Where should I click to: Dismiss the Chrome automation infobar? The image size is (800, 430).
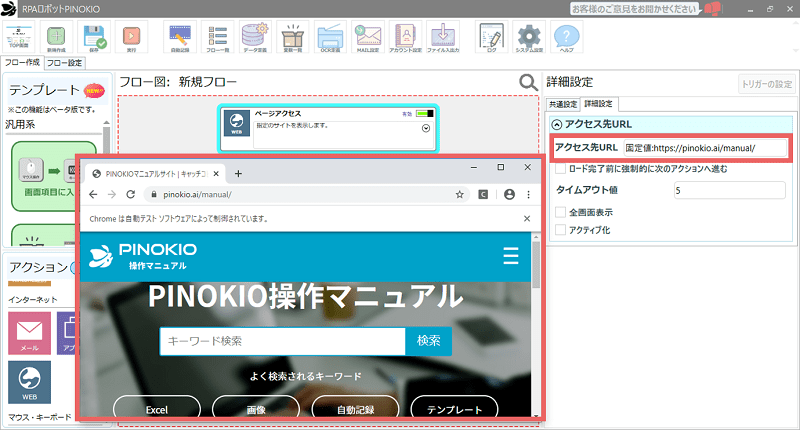tap(527, 218)
